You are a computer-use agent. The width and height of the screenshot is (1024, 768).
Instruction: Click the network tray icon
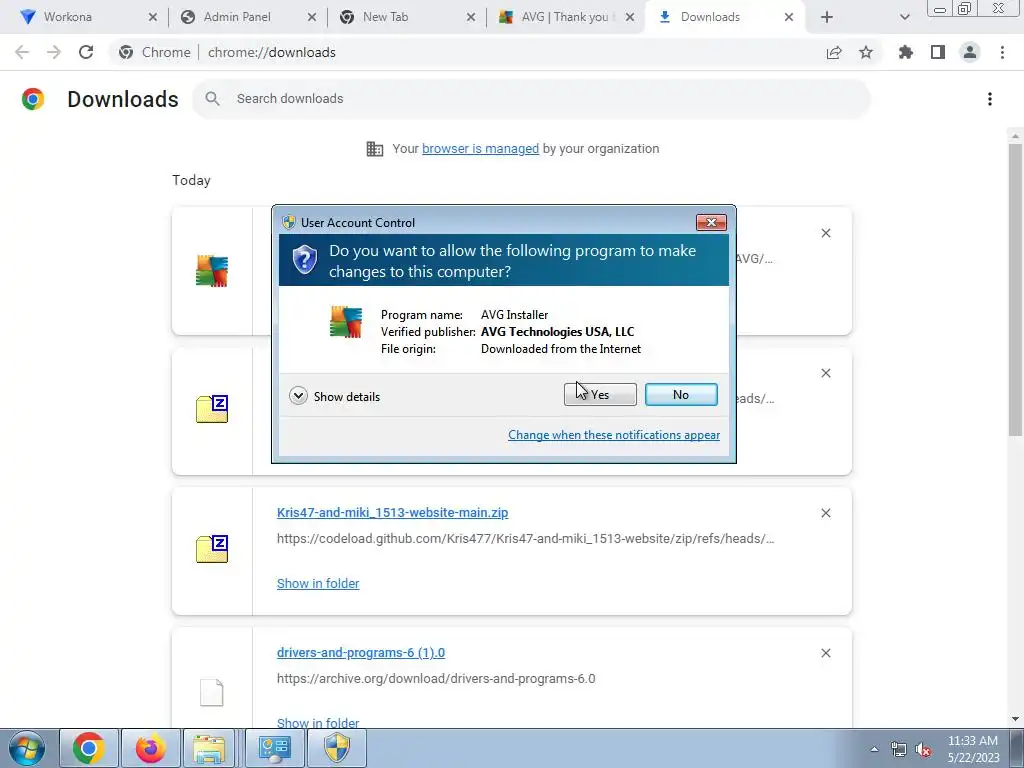click(x=899, y=749)
